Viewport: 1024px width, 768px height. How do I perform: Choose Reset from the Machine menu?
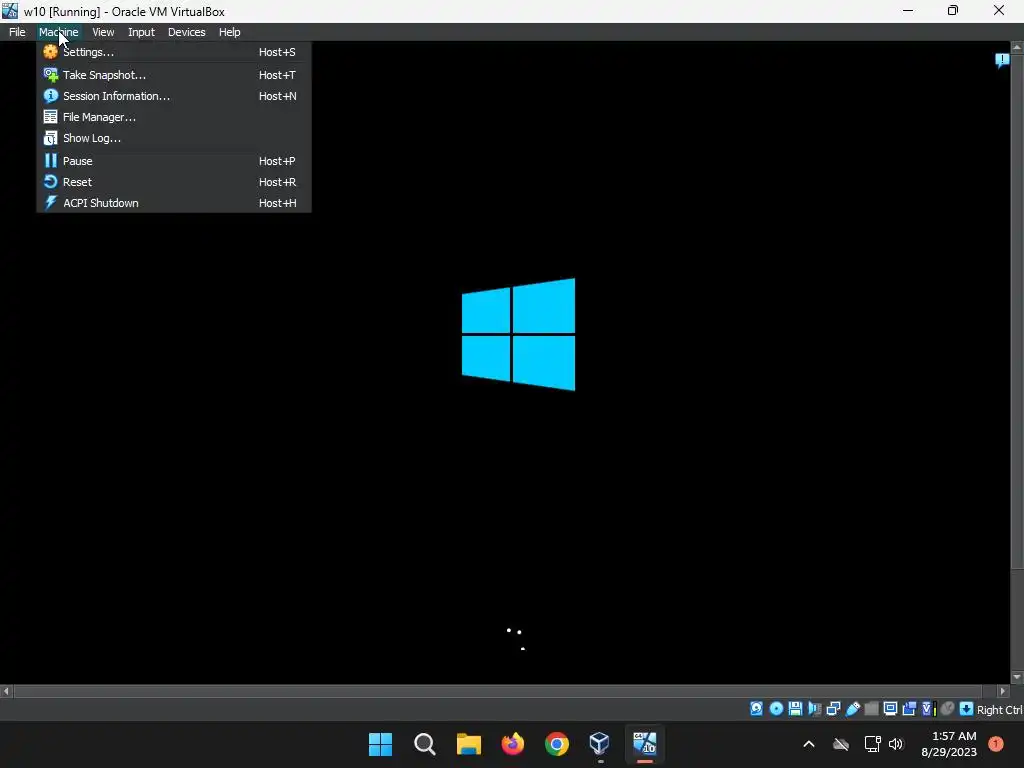(x=174, y=182)
